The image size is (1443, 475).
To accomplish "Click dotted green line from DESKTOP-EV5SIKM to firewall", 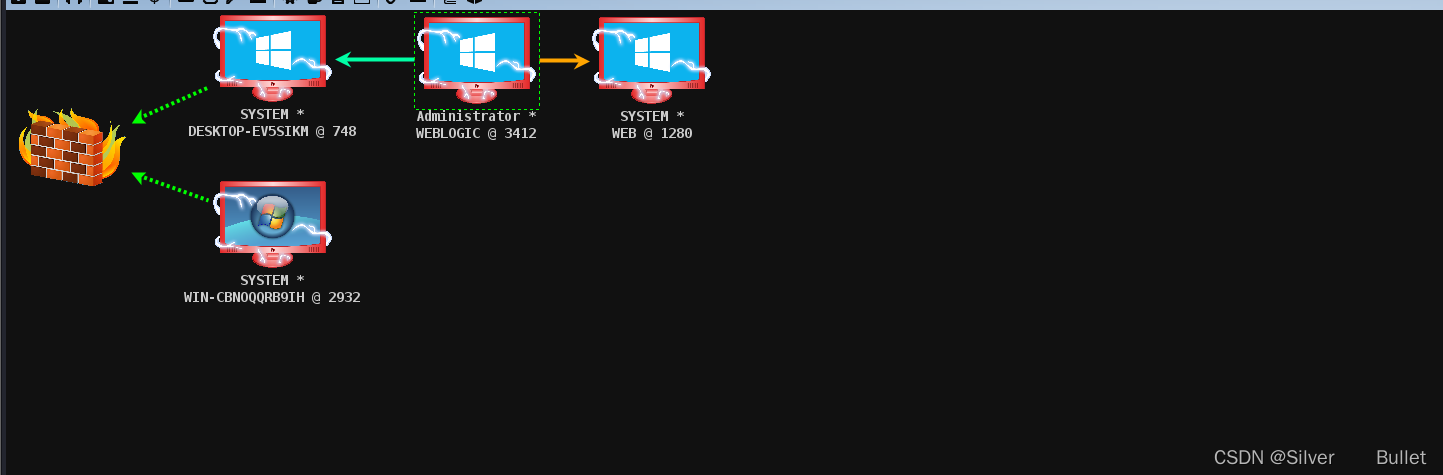I will click(170, 104).
